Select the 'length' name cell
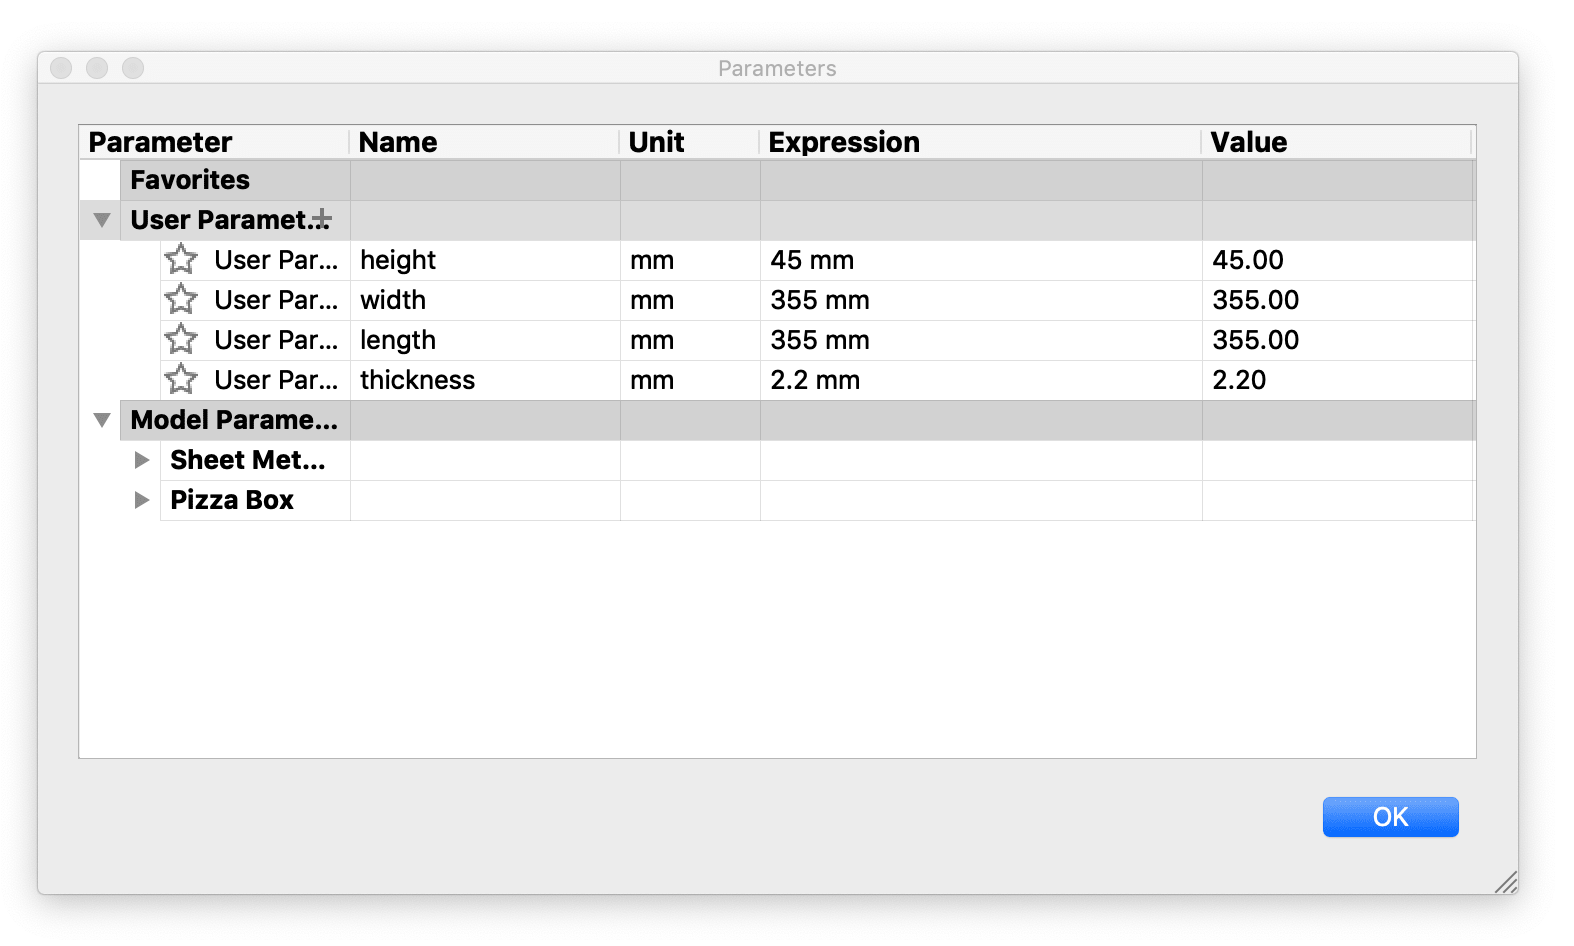Image resolution: width=1574 pixels, height=946 pixels. tap(485, 340)
